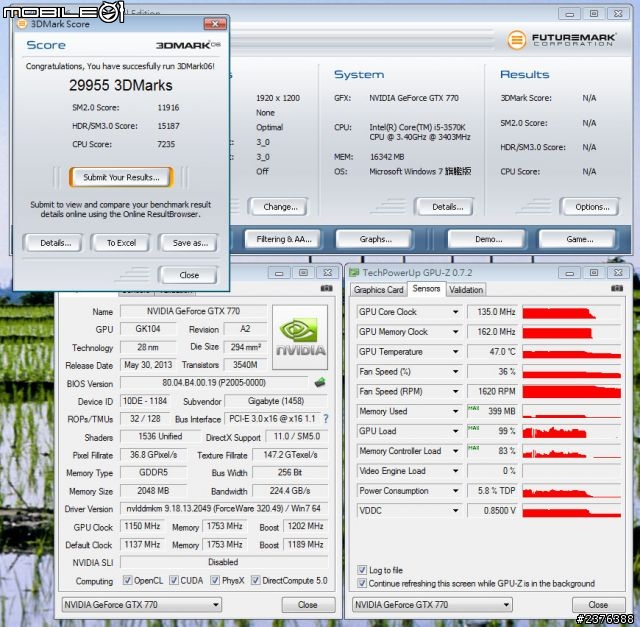The image size is (640, 627).
Task: Click the Memory Size 2048 MB field
Action: (153, 491)
